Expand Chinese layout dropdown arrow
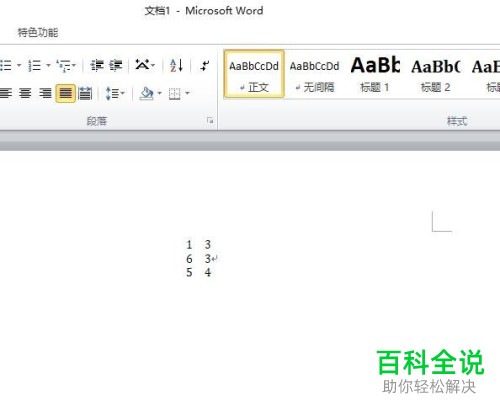 pos(153,65)
